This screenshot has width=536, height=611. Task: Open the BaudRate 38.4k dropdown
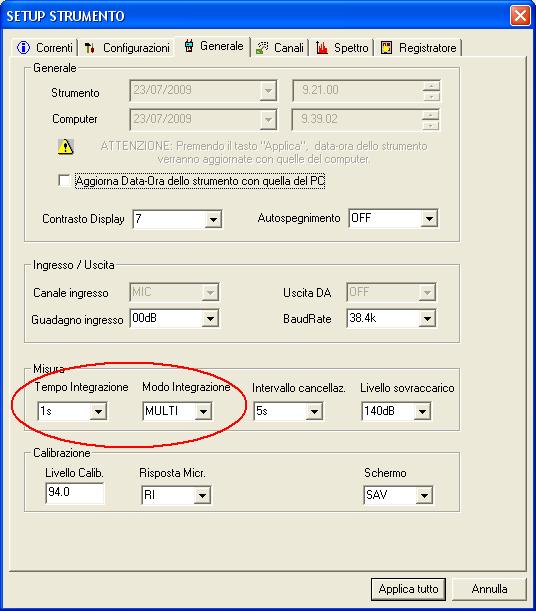(x=427, y=319)
